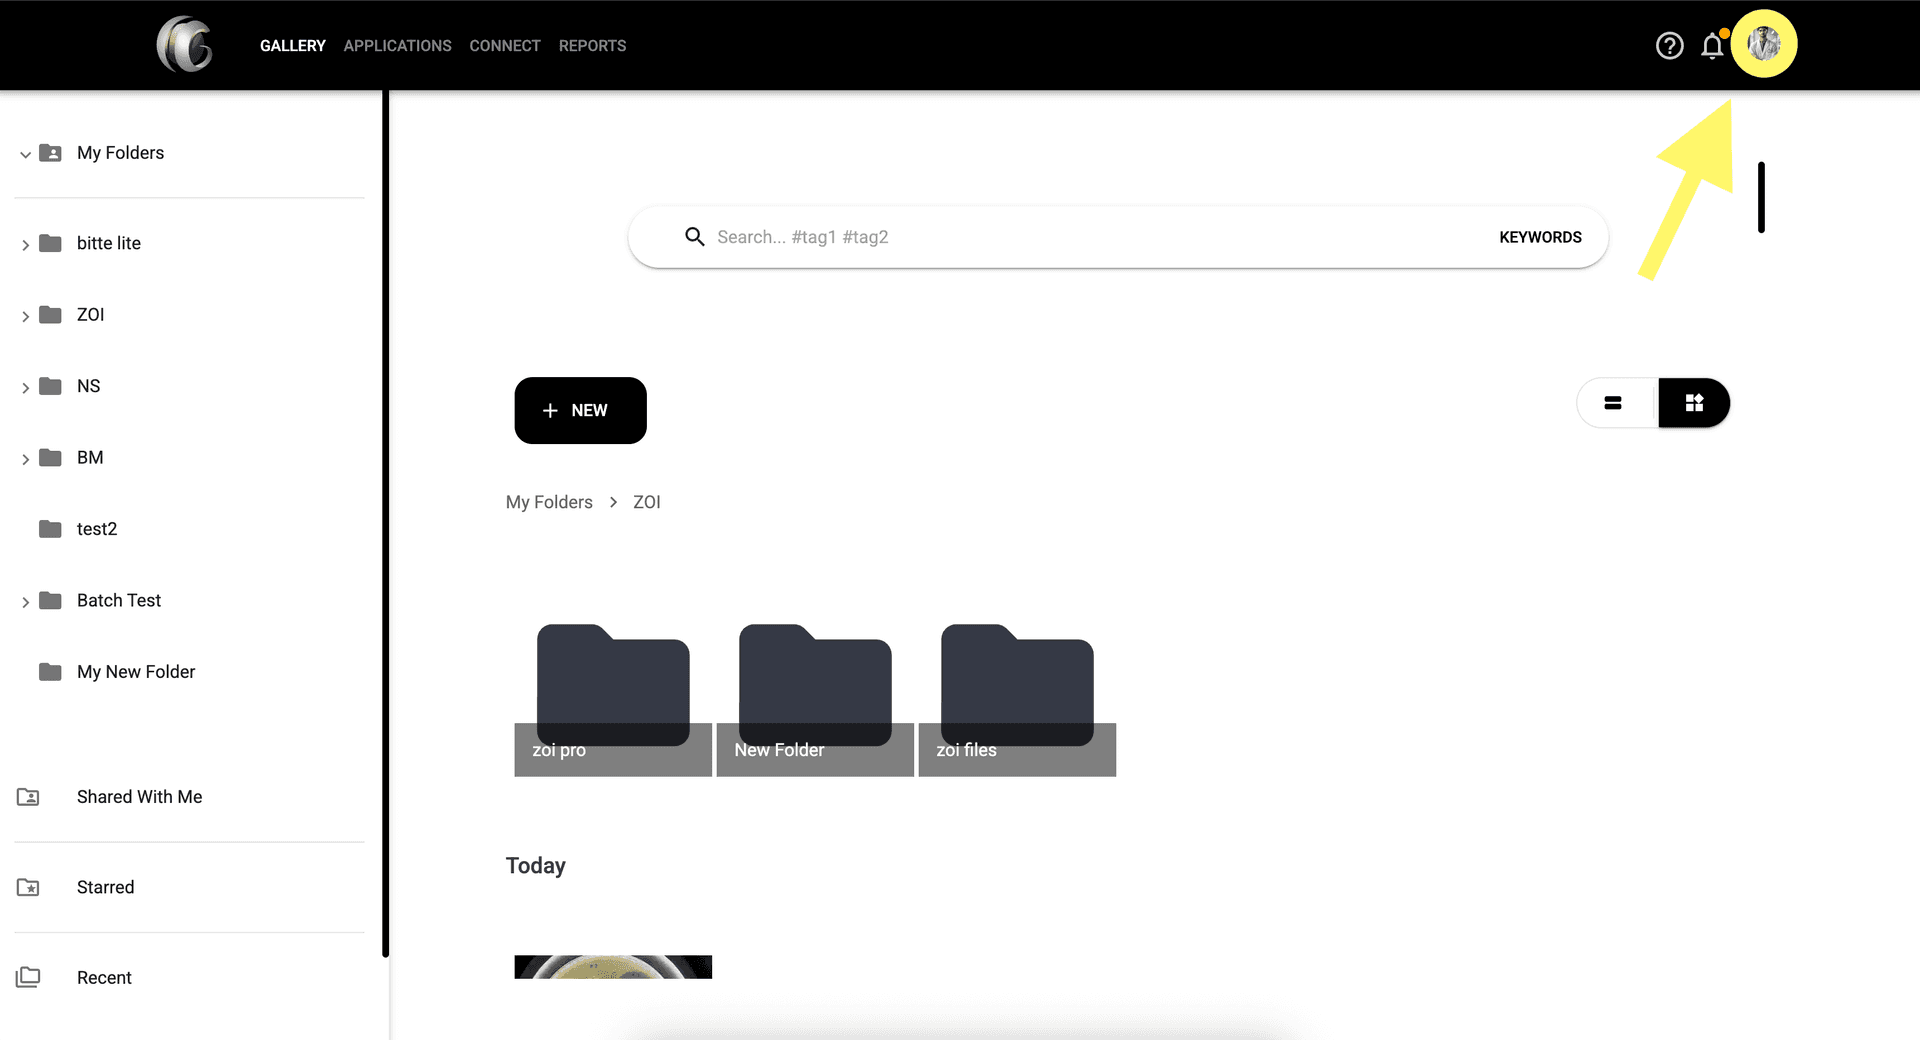
Task: Switch to list view
Action: 1613,403
